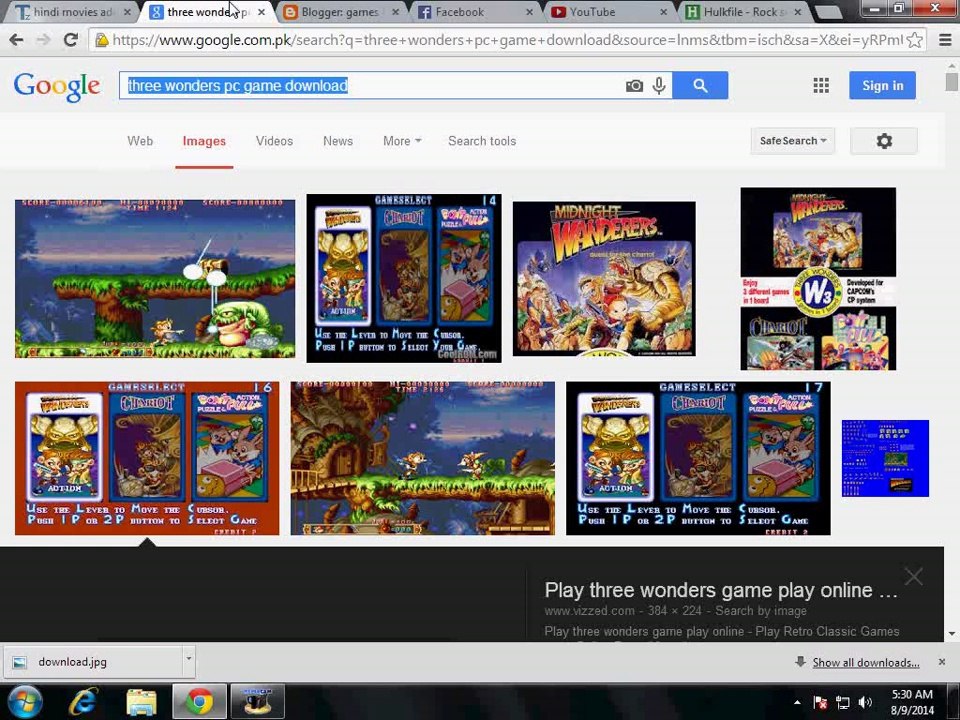Close the downloads bar
The height and width of the screenshot is (720, 960).
pos(942,662)
